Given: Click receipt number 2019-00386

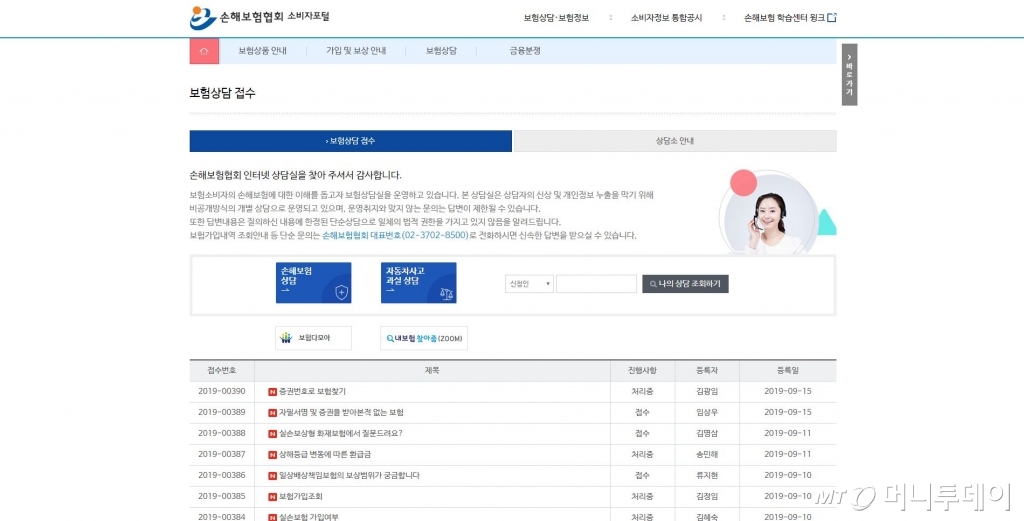Looking at the screenshot, I should (x=222, y=475).
